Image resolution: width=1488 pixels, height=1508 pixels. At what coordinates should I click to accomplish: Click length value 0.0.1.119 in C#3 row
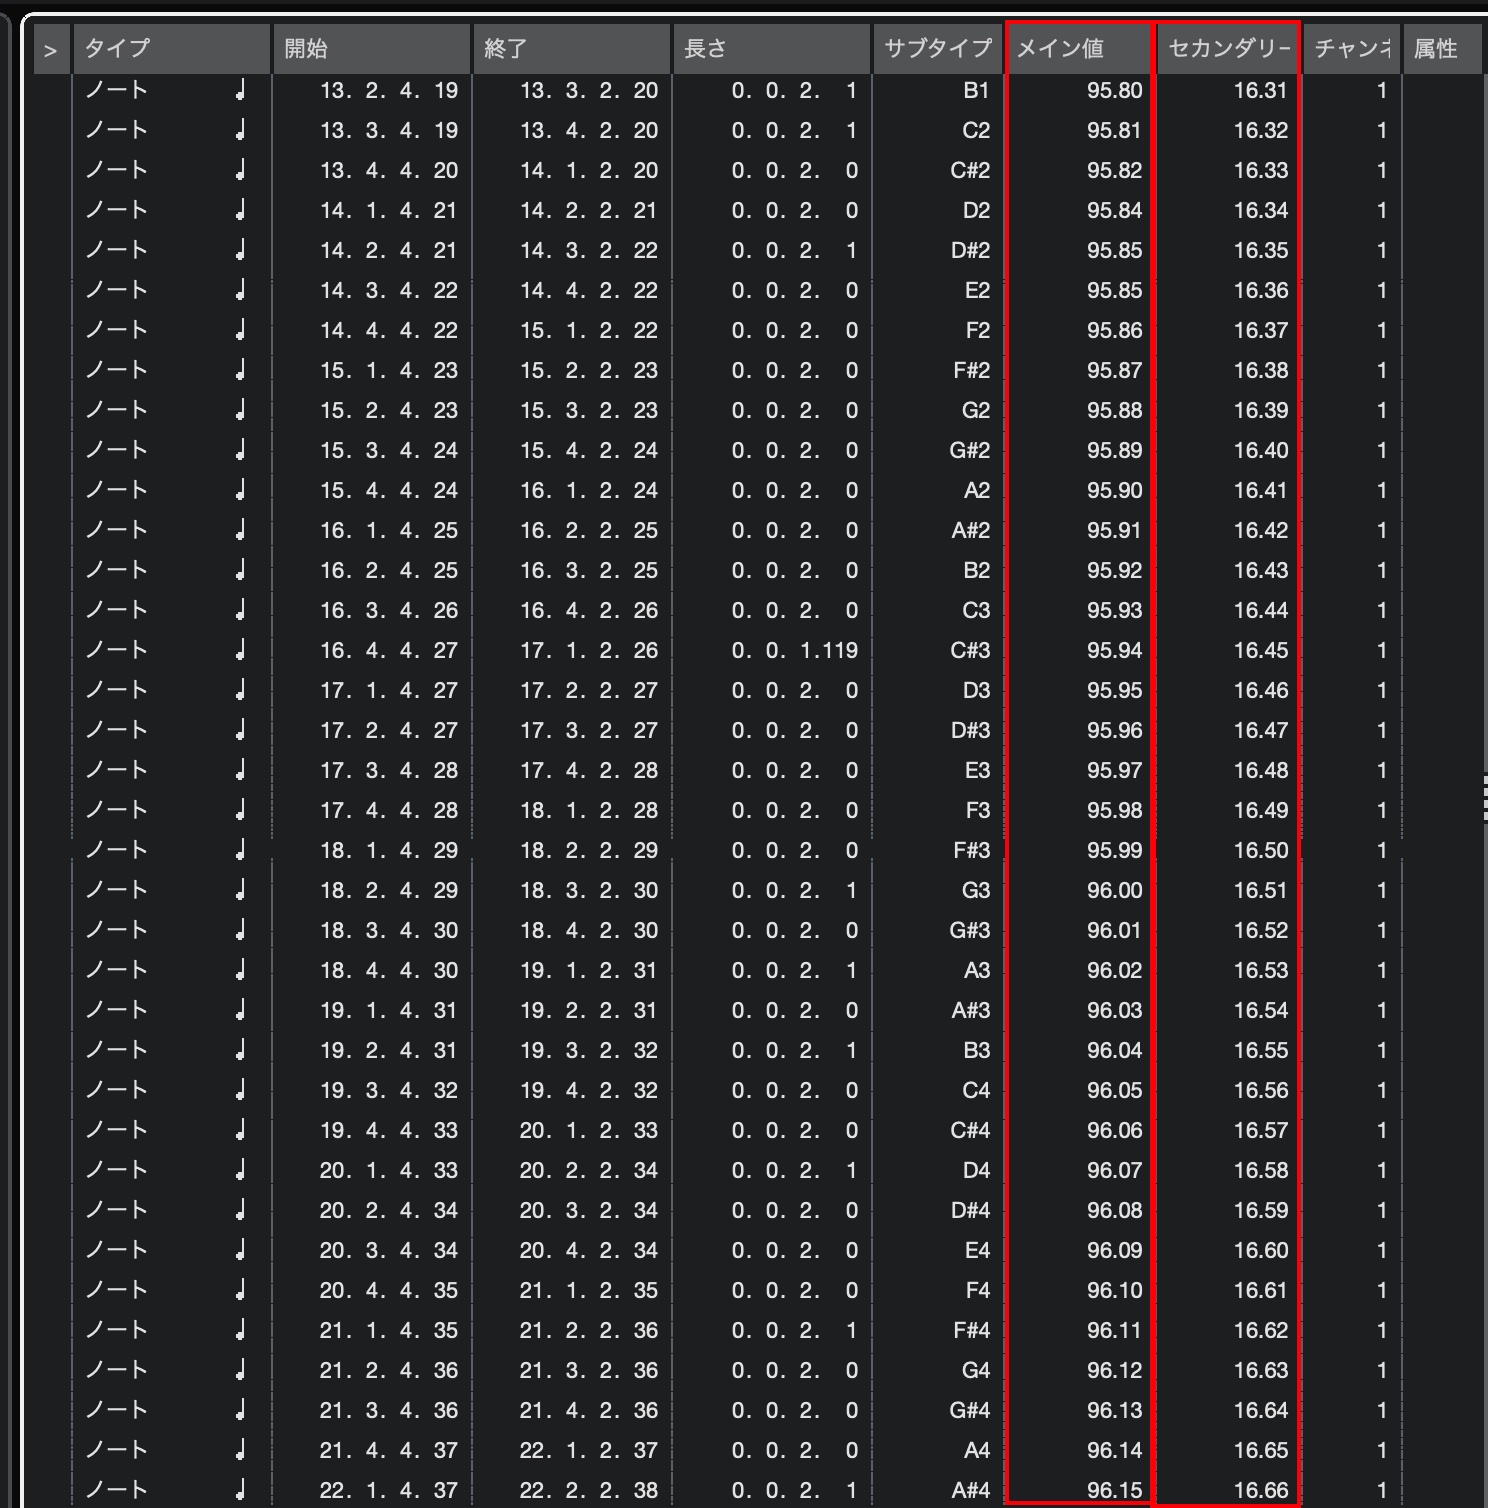794,651
